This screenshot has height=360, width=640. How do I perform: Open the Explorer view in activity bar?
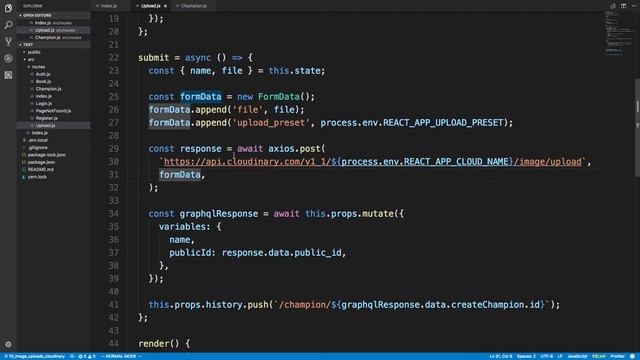pyautogui.click(x=8, y=8)
